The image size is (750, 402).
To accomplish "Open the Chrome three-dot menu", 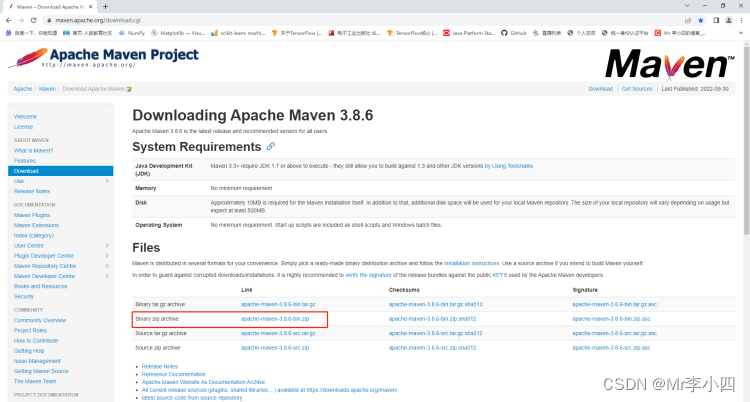I will (742, 20).
